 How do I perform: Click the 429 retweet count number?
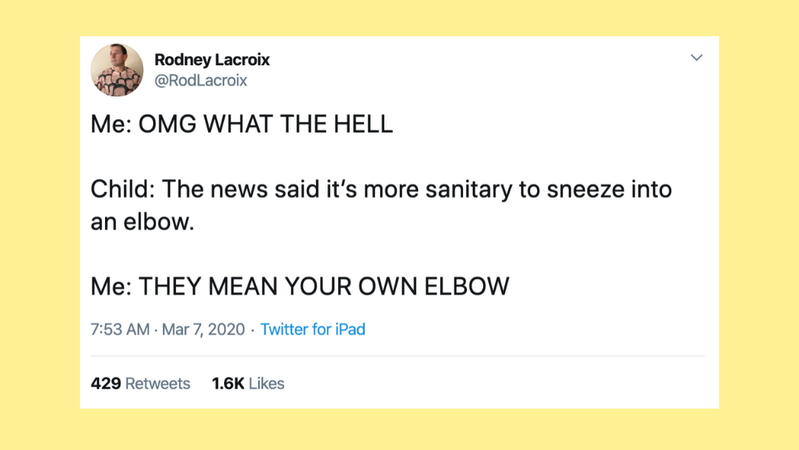point(106,383)
